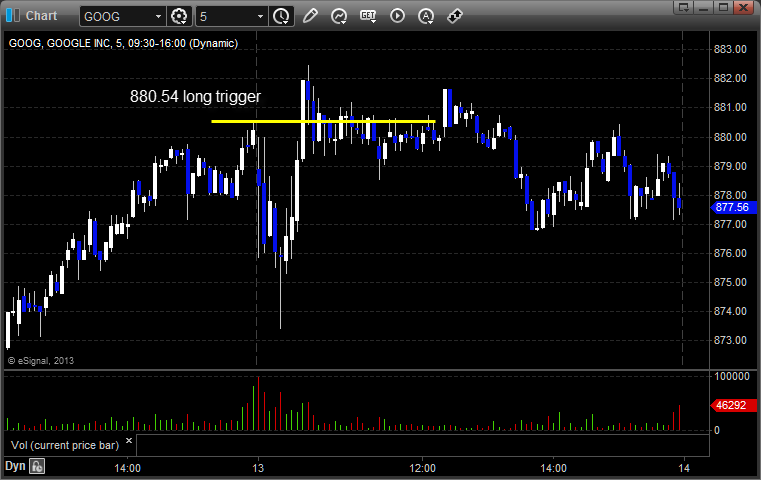Image resolution: width=761 pixels, height=480 pixels.
Task: Expand the GOOG symbol dropdown
Action: (158, 17)
